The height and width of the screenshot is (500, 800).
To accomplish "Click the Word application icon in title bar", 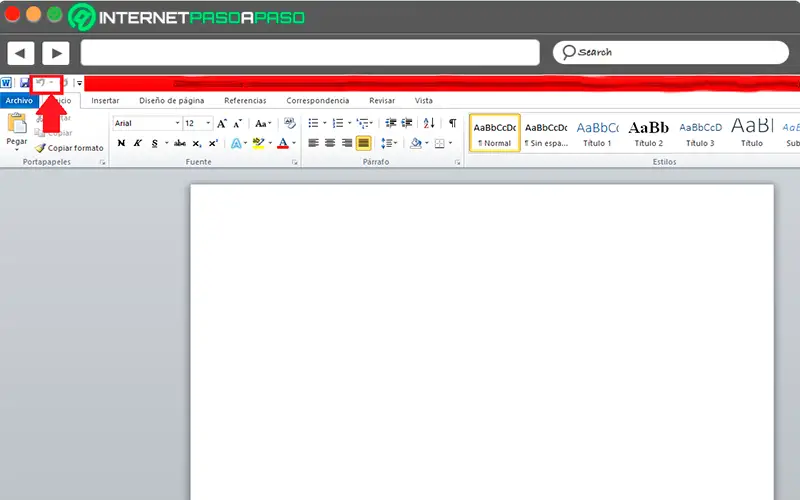I will pos(6,83).
